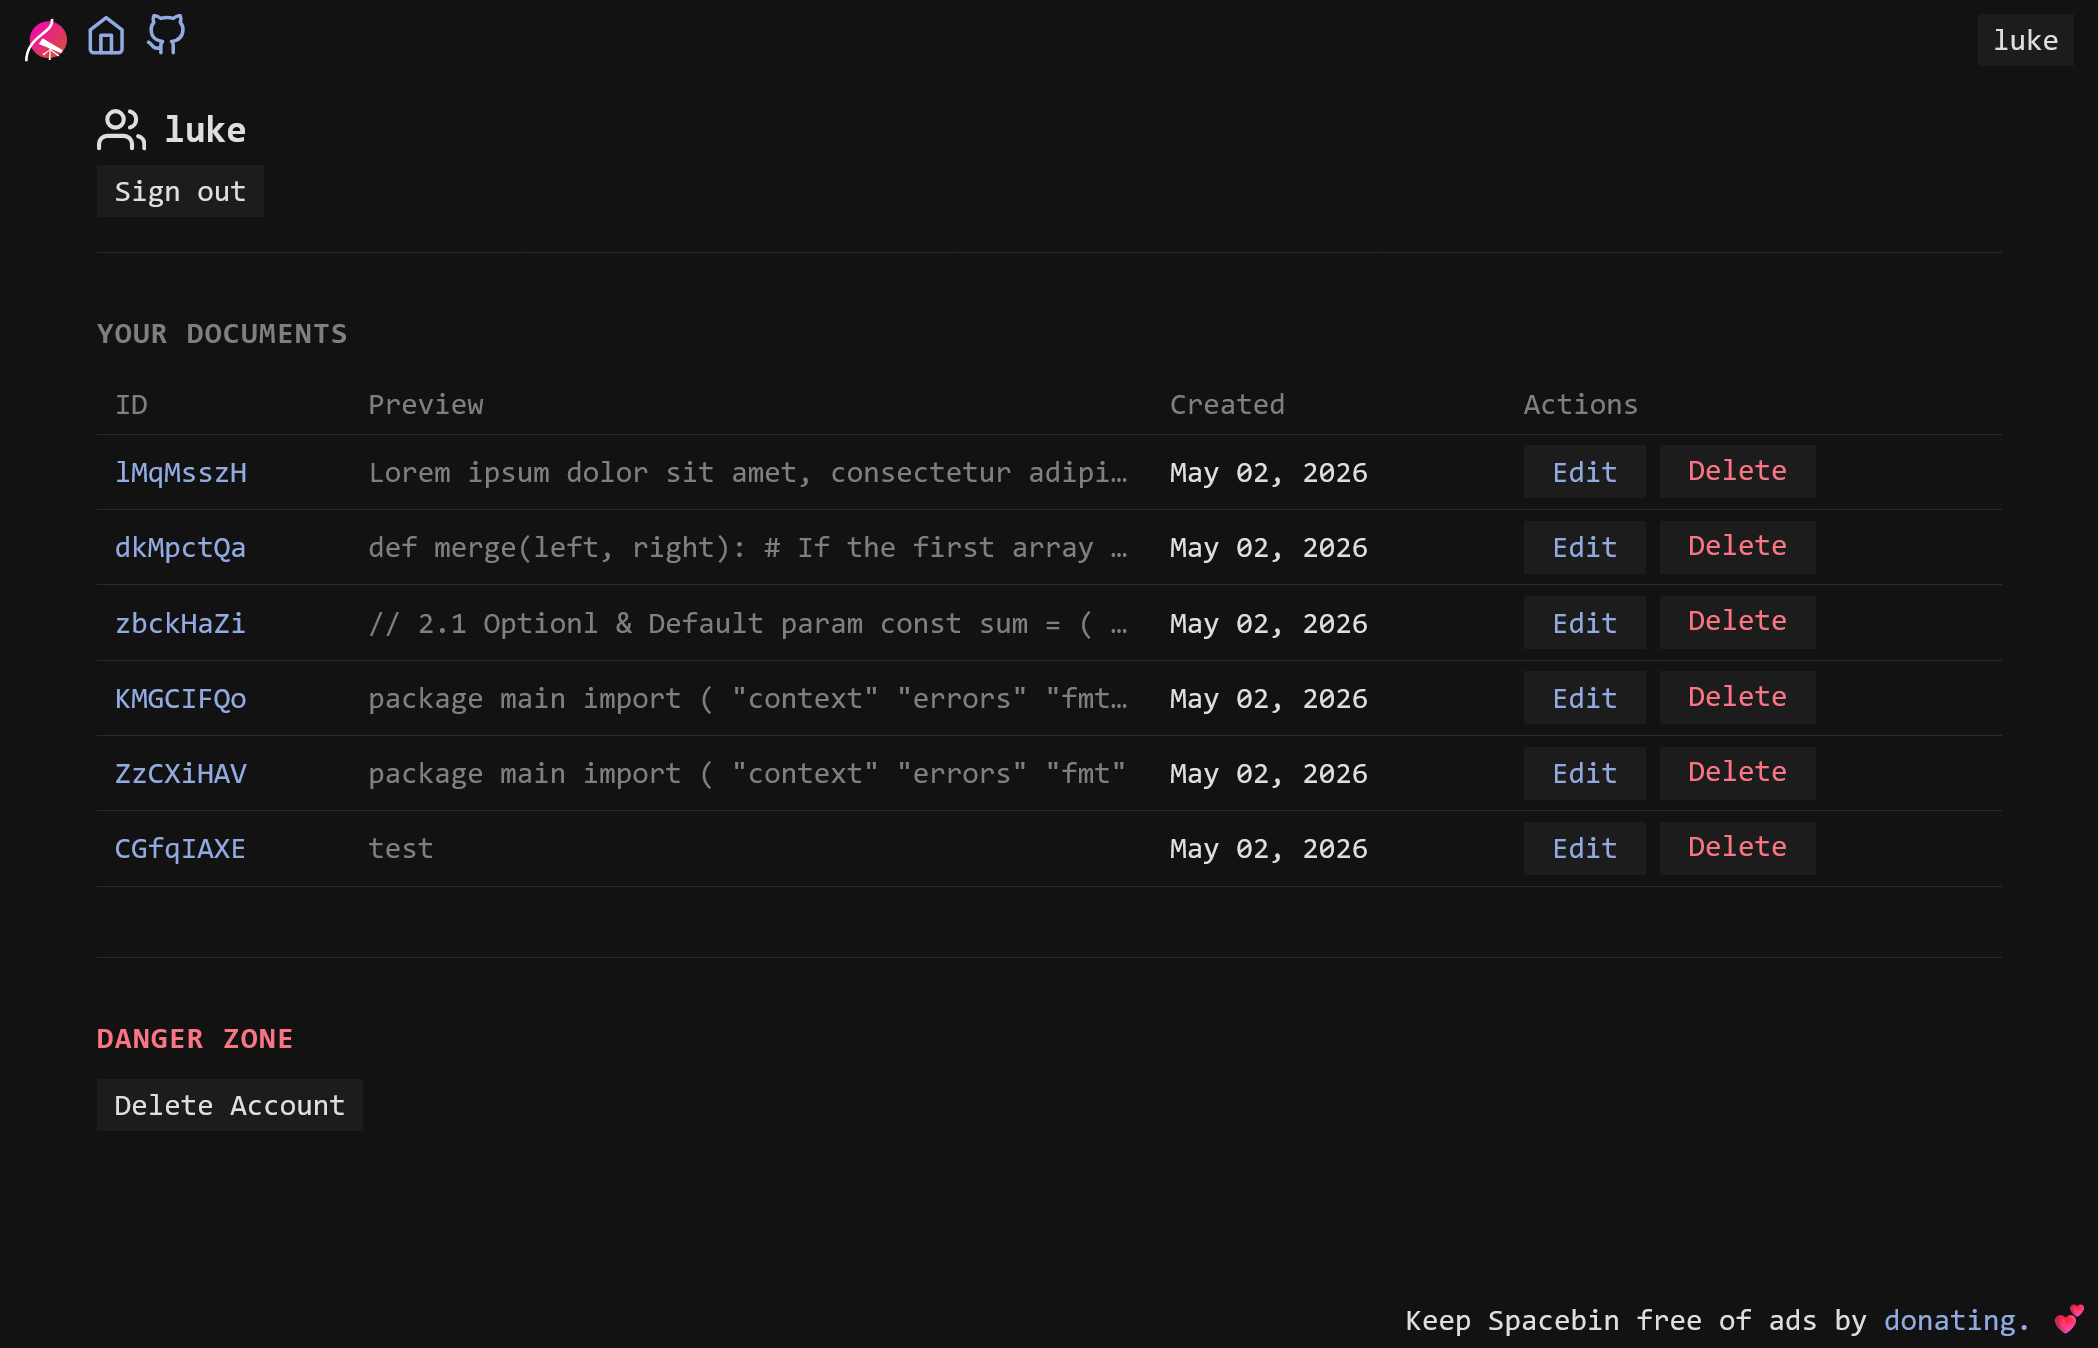Click the hearts emoji in the footer

[x=2068, y=1320]
